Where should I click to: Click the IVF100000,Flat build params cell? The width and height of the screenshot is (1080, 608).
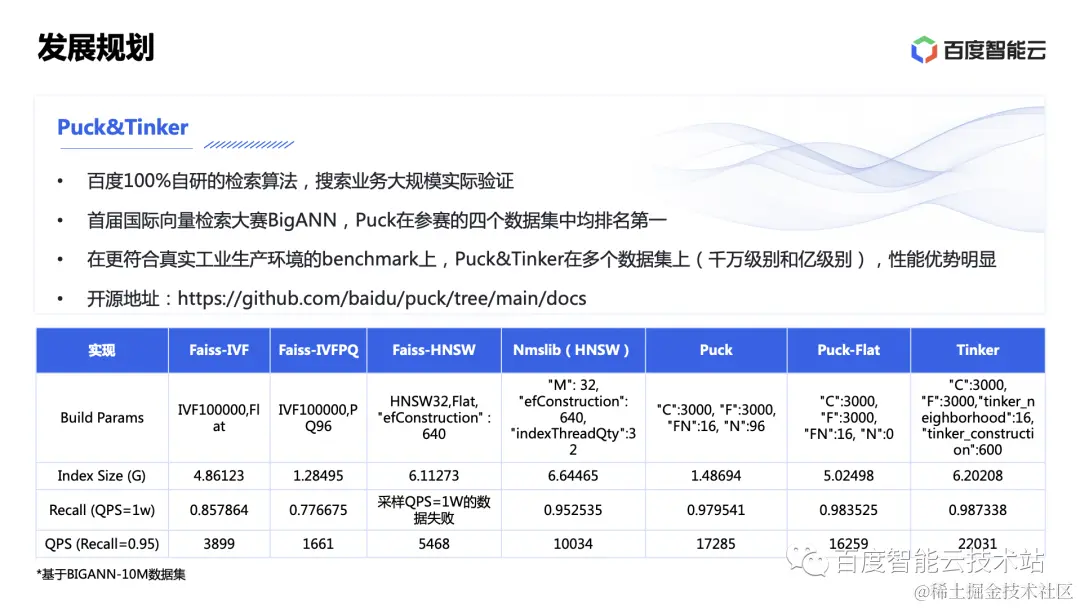[219, 418]
